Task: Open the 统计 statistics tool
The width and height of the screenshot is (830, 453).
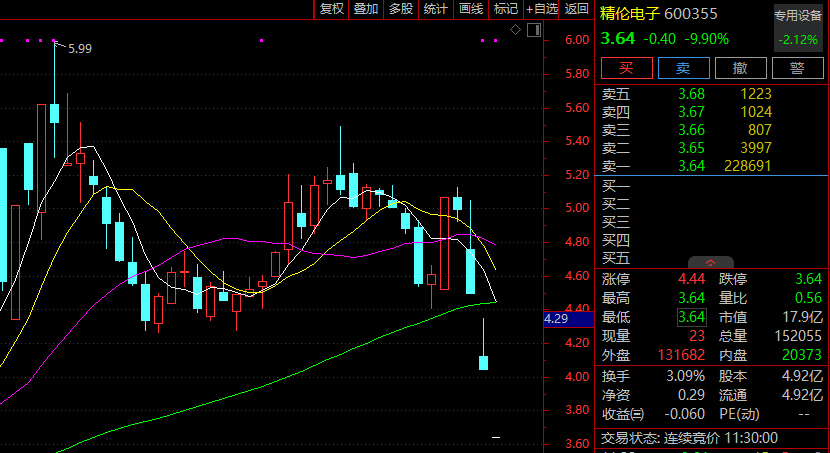Action: pos(436,9)
